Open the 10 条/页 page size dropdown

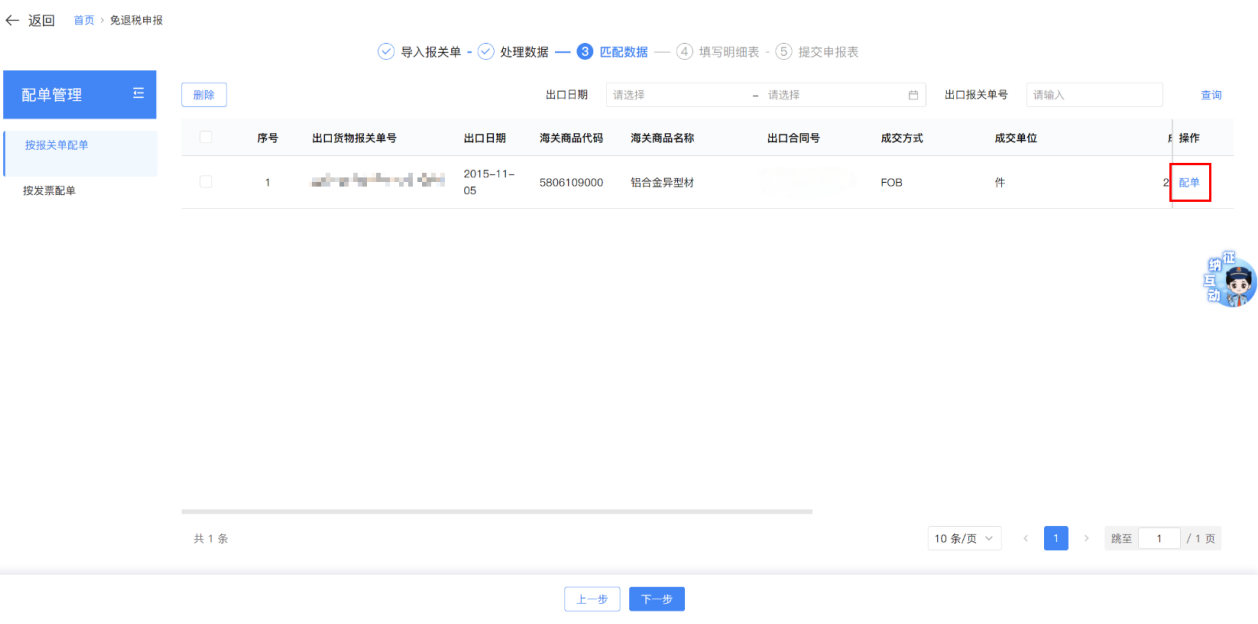(x=964, y=539)
